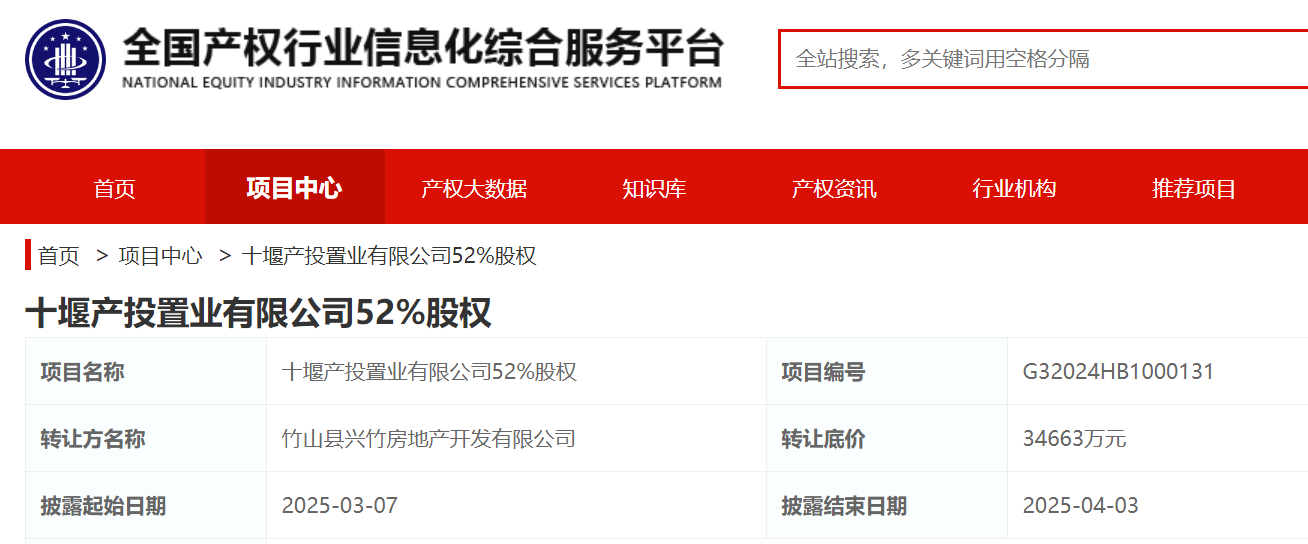Focus the 全站搜索 search input field
The height and width of the screenshot is (544, 1308).
(1043, 59)
